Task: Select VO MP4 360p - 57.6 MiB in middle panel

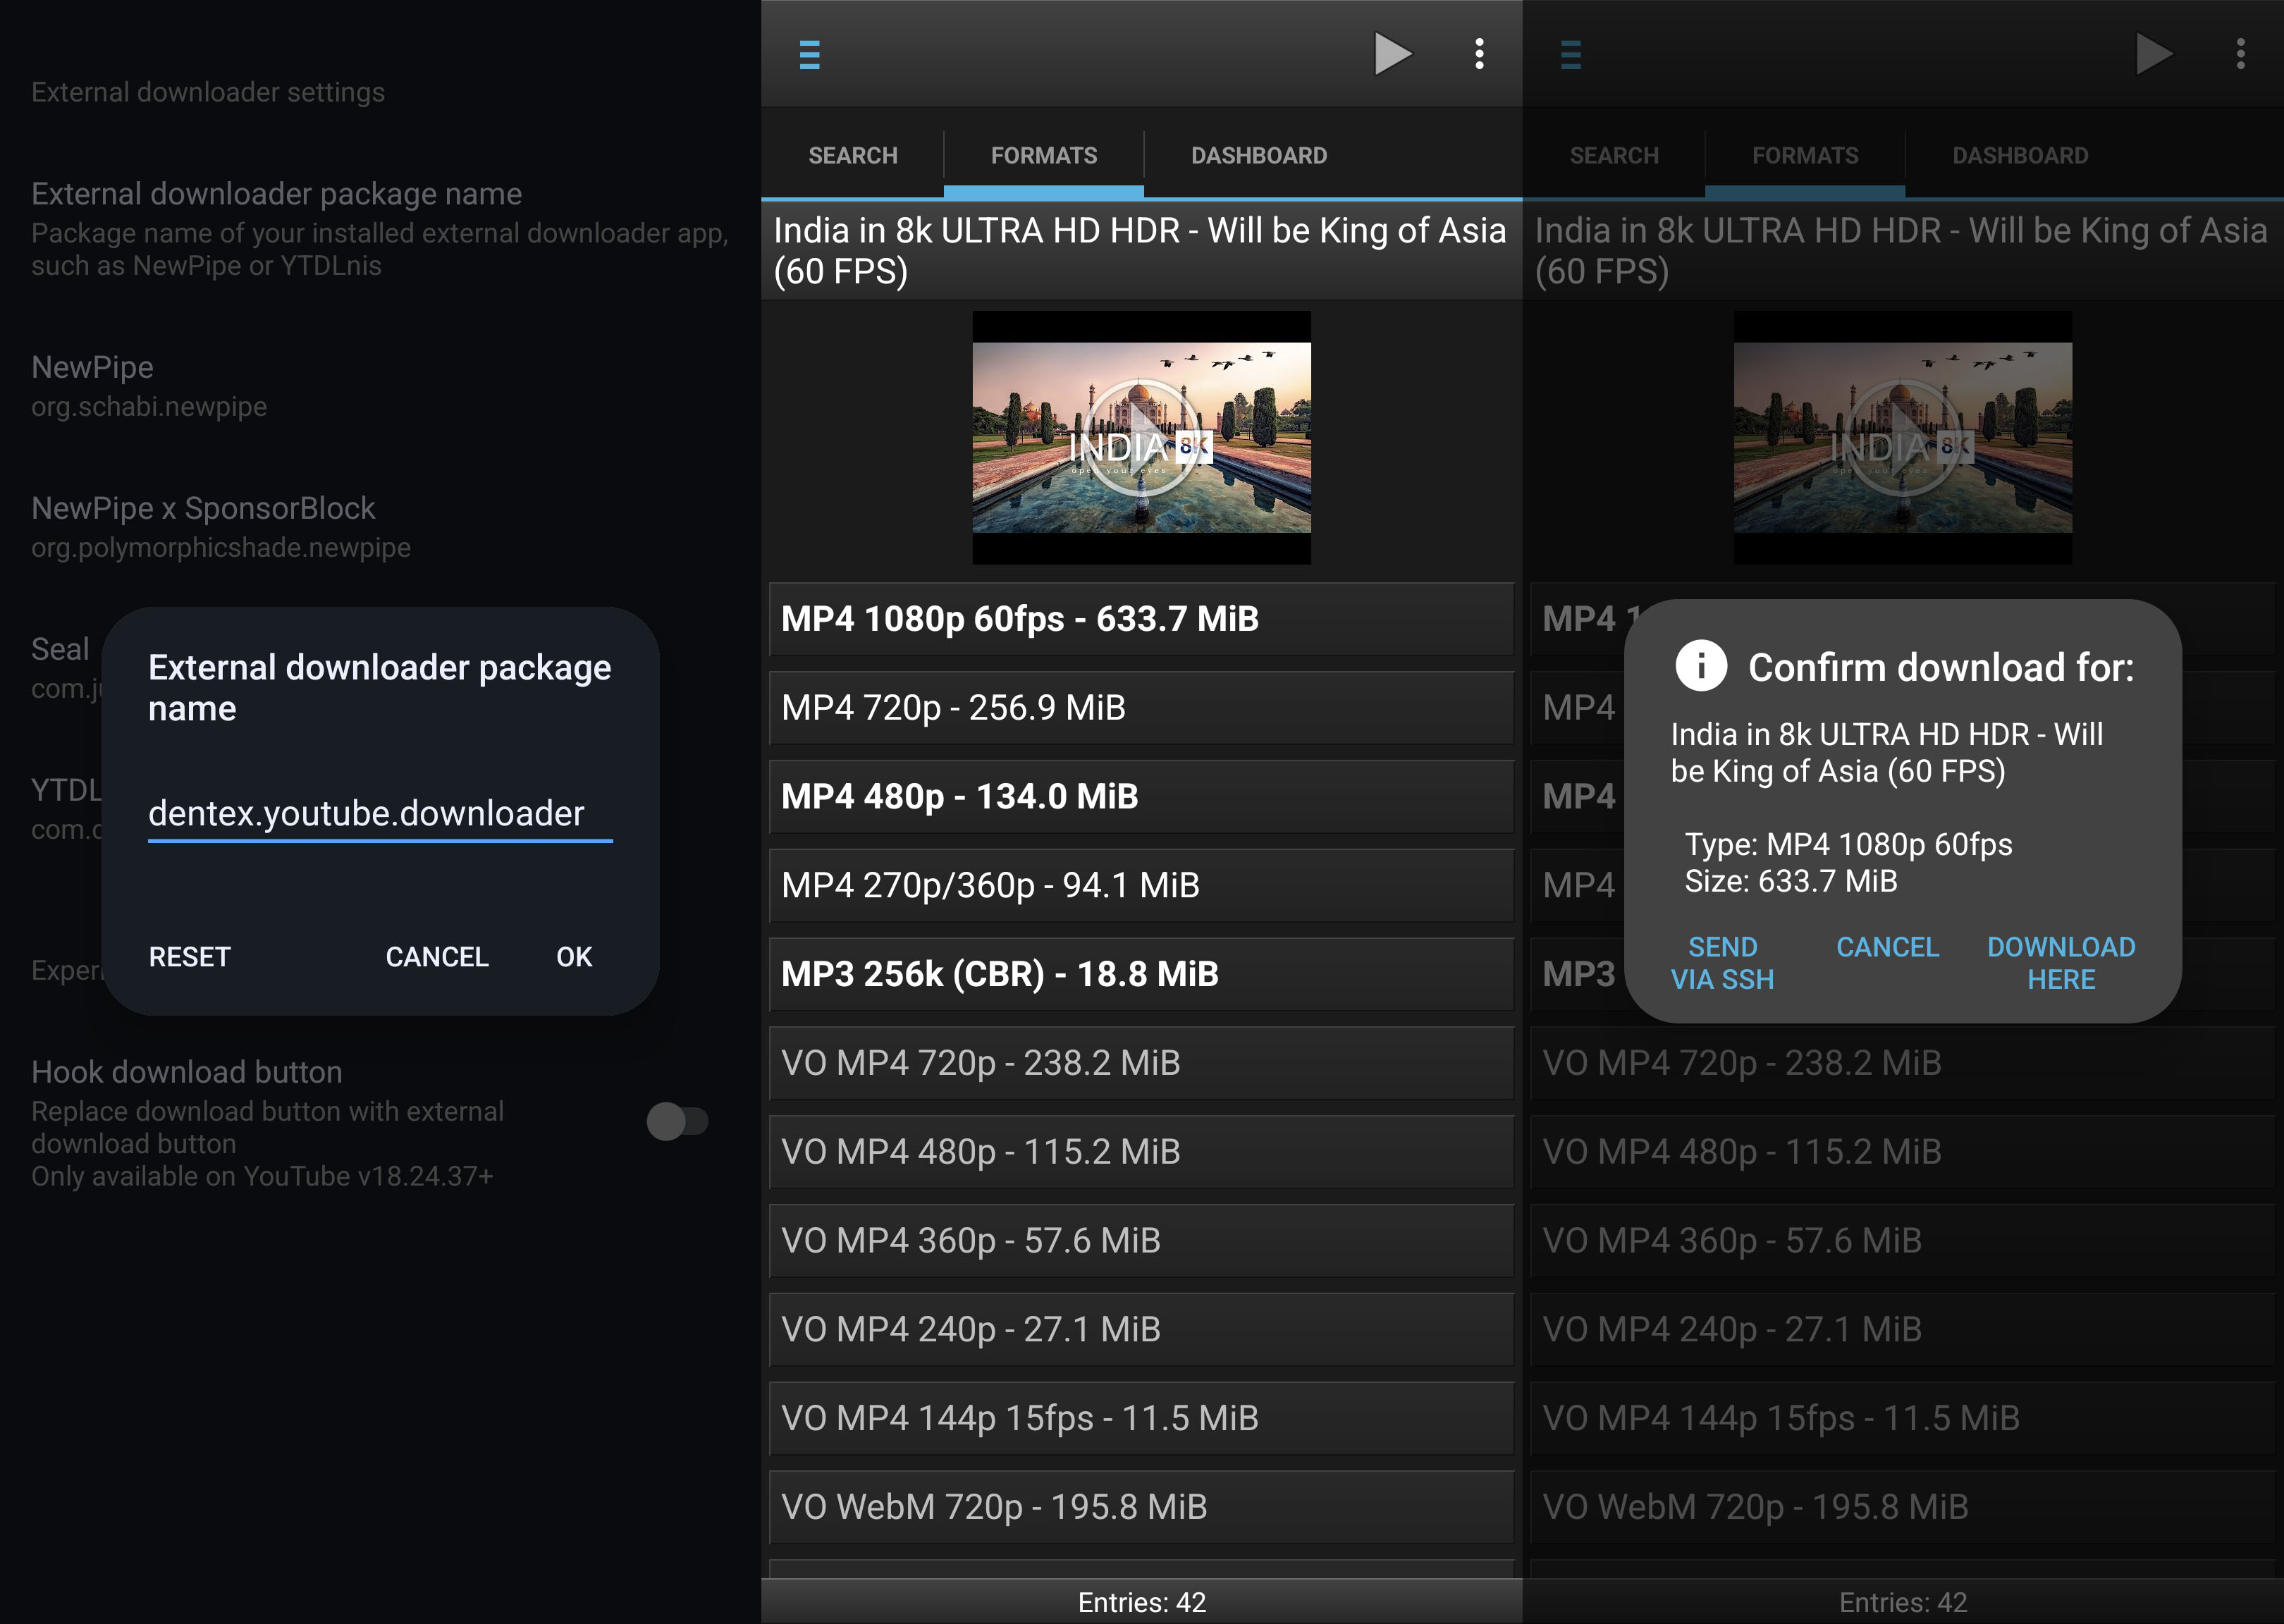Action: 1141,1241
